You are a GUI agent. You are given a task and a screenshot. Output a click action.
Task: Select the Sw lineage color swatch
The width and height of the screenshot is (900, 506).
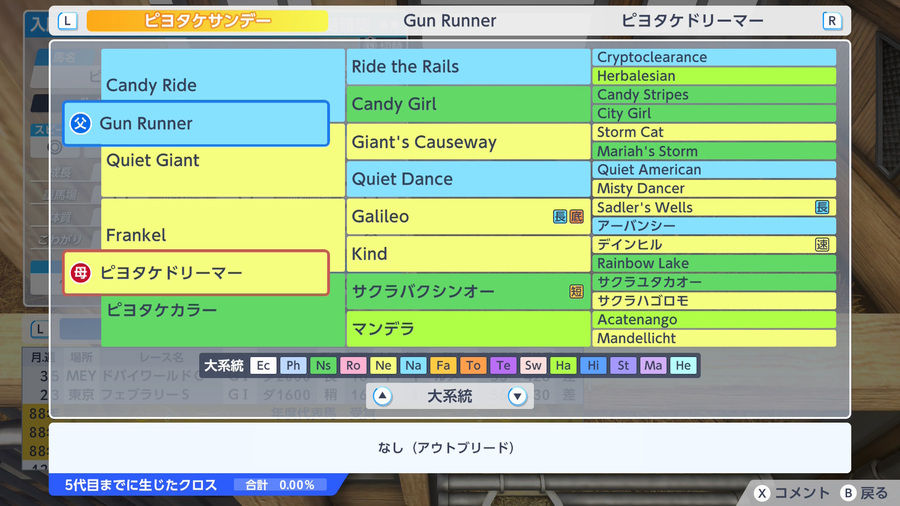[x=533, y=365]
